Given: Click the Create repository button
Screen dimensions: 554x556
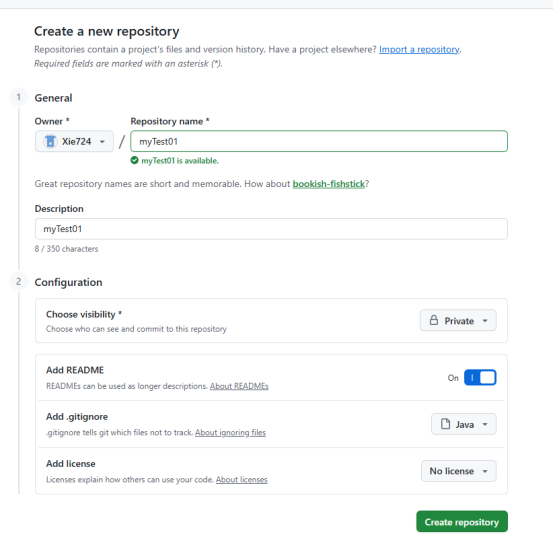Looking at the screenshot, I should point(462,522).
